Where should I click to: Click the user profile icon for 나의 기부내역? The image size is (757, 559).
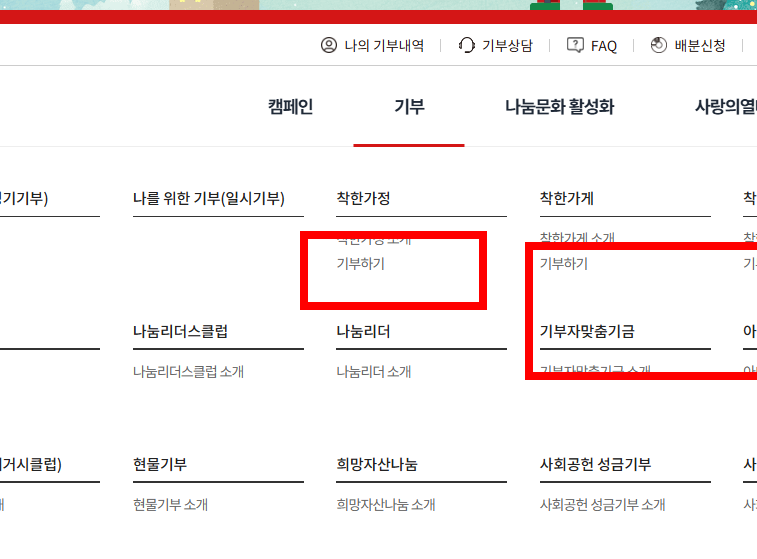tap(329, 45)
